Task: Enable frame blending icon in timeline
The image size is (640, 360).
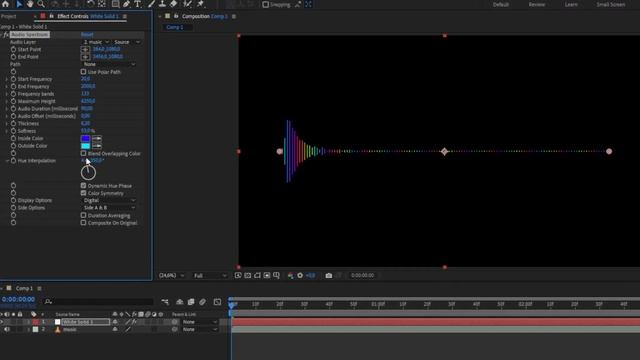Action: tap(191, 302)
